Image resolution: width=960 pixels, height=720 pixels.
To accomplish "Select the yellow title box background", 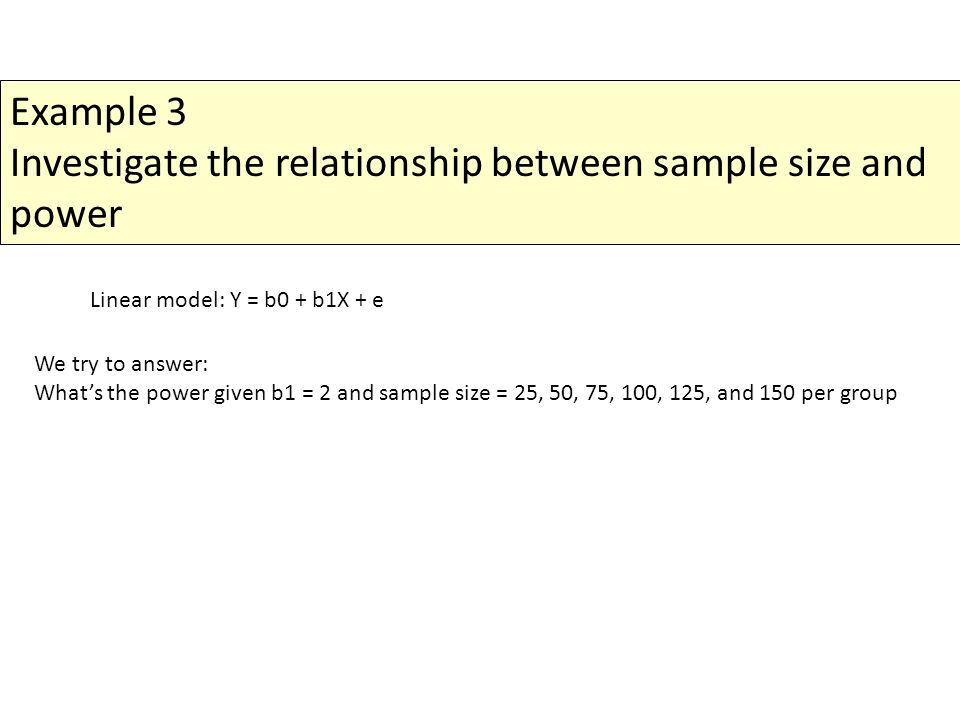I will 480,162.
